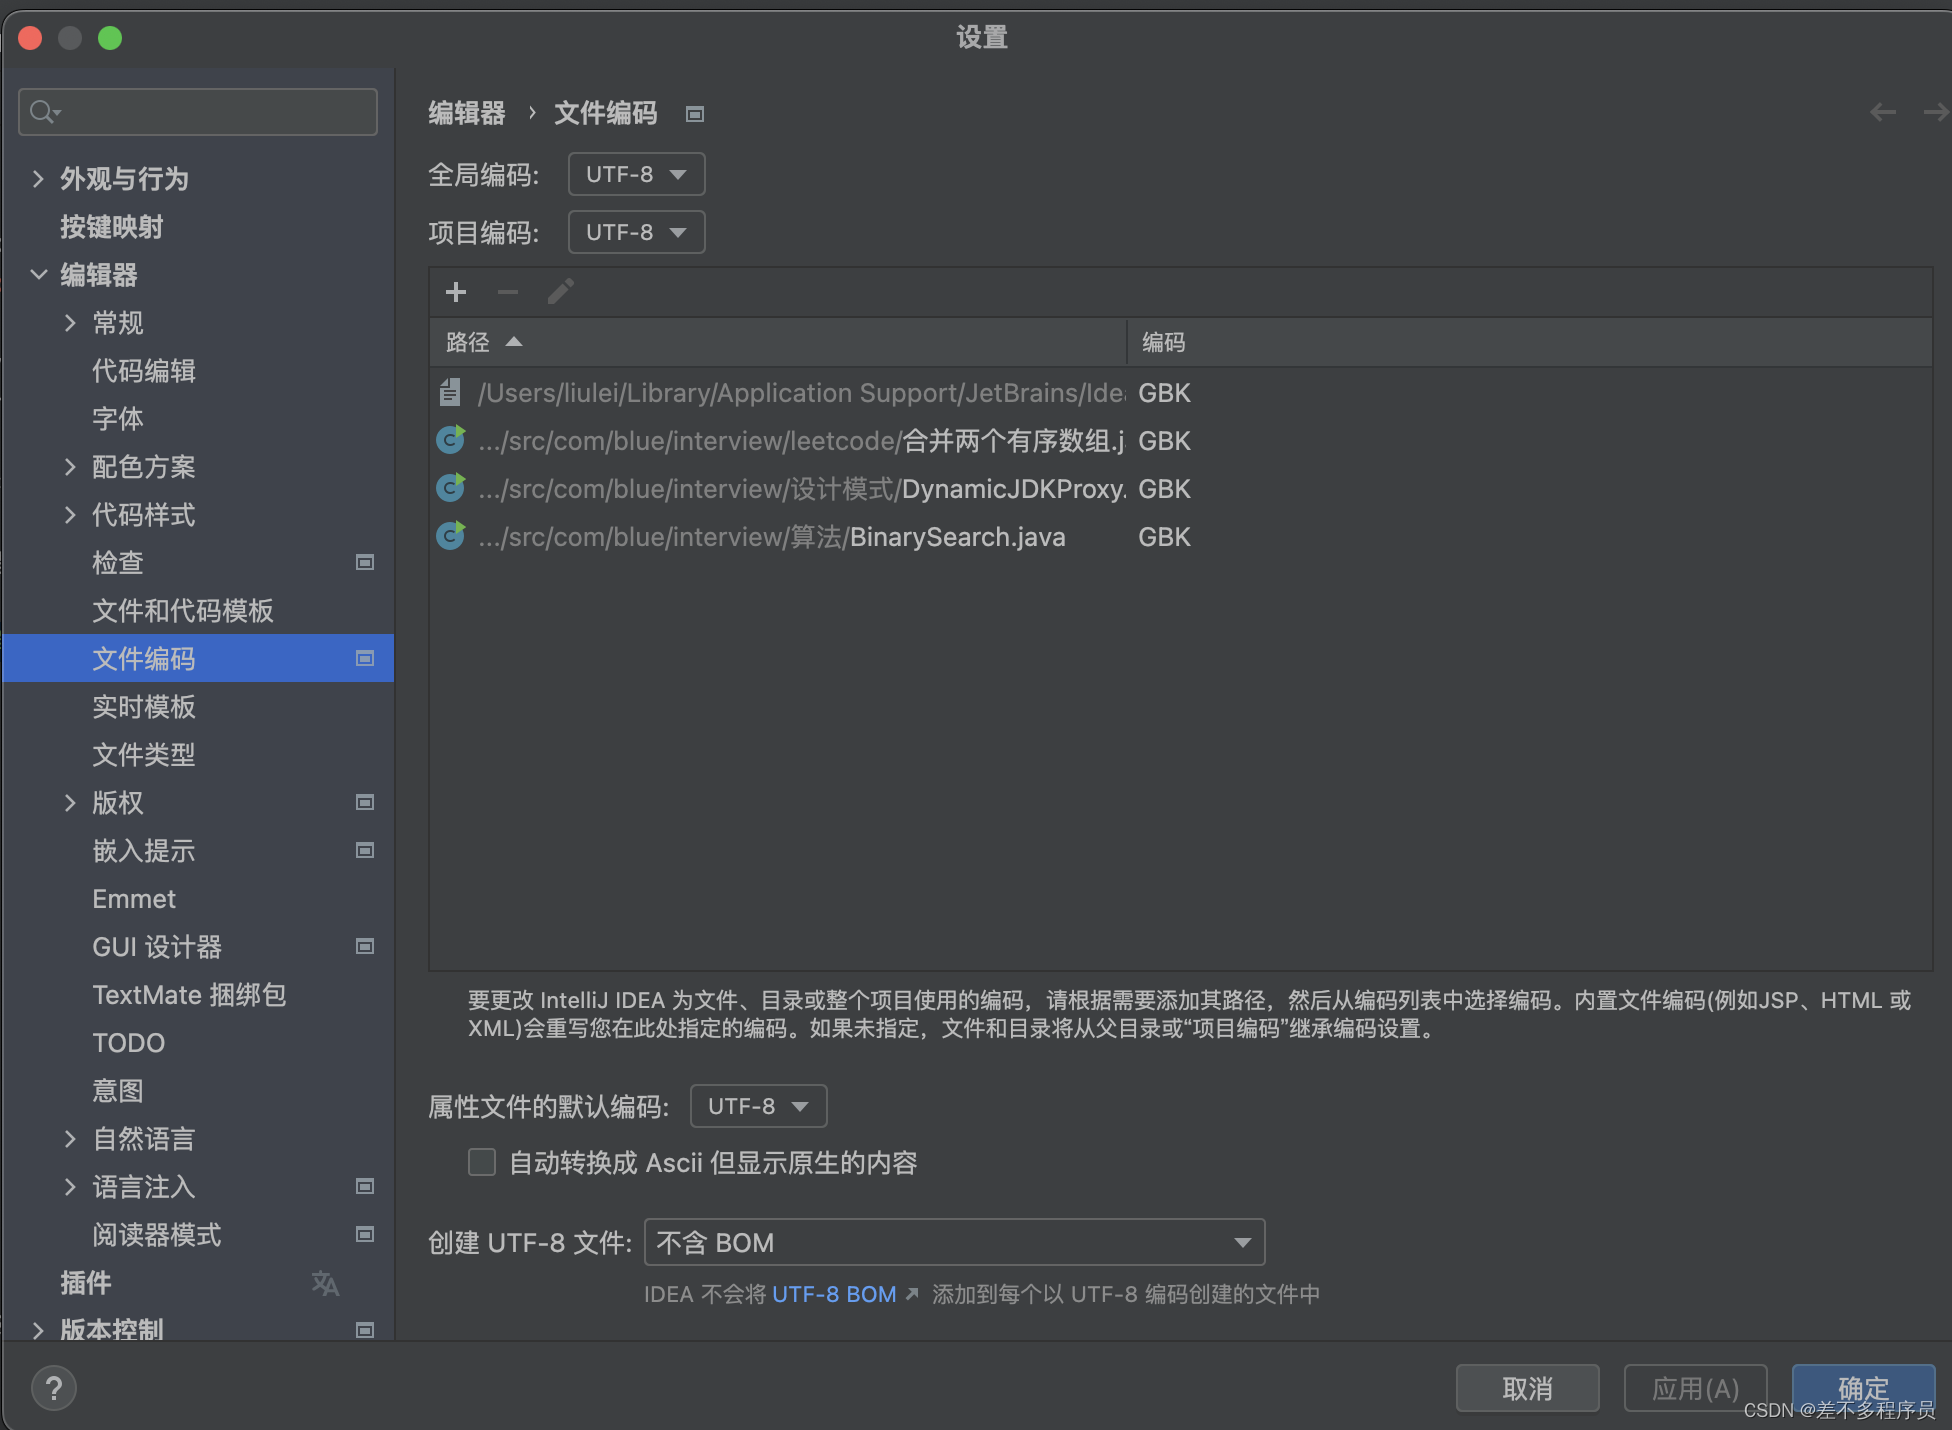
Task: Select 实时模板 settings page
Action: pyautogui.click(x=144, y=707)
